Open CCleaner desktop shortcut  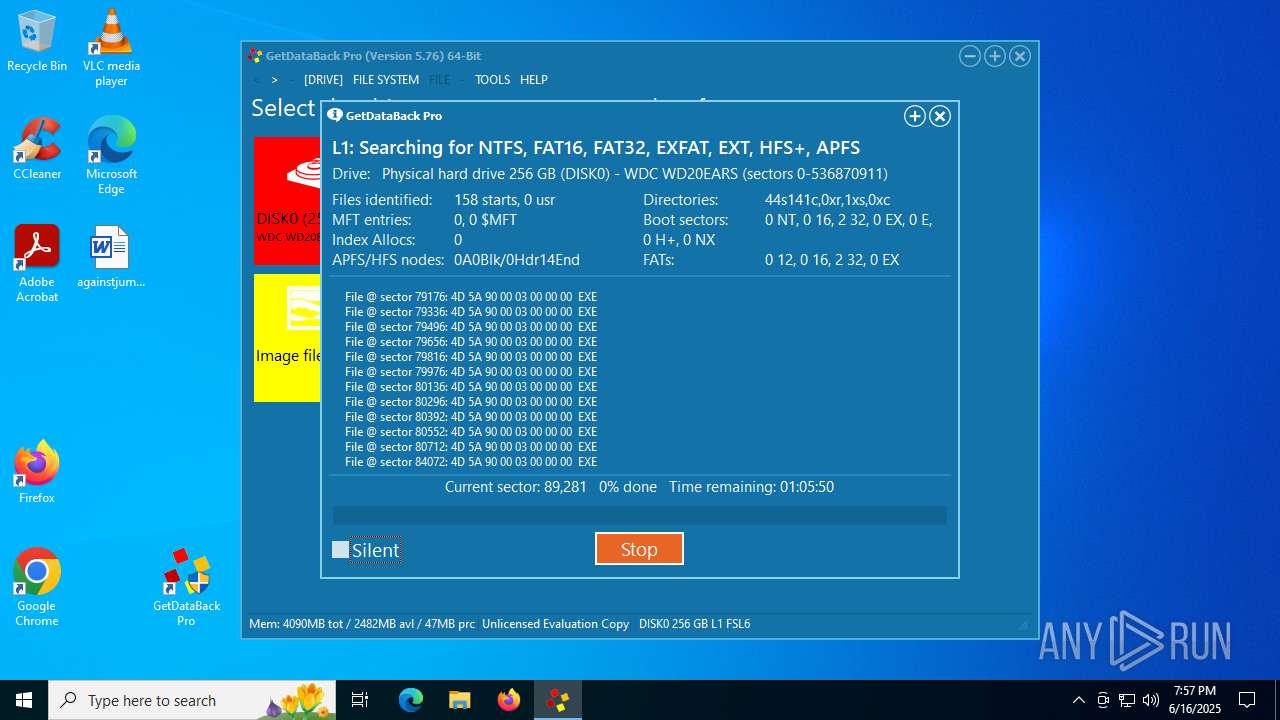tap(37, 149)
